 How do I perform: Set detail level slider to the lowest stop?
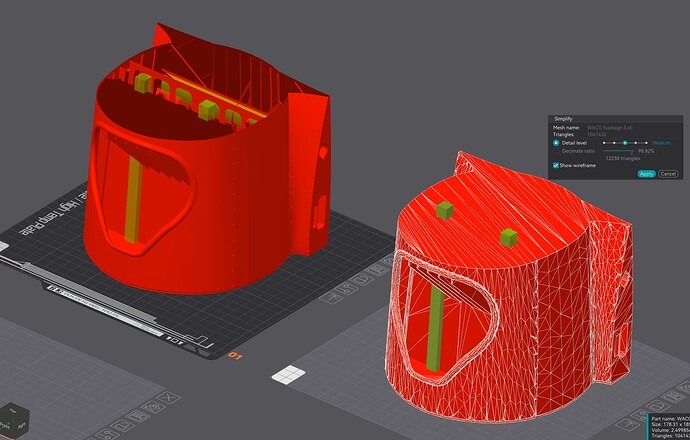[x=604, y=143]
